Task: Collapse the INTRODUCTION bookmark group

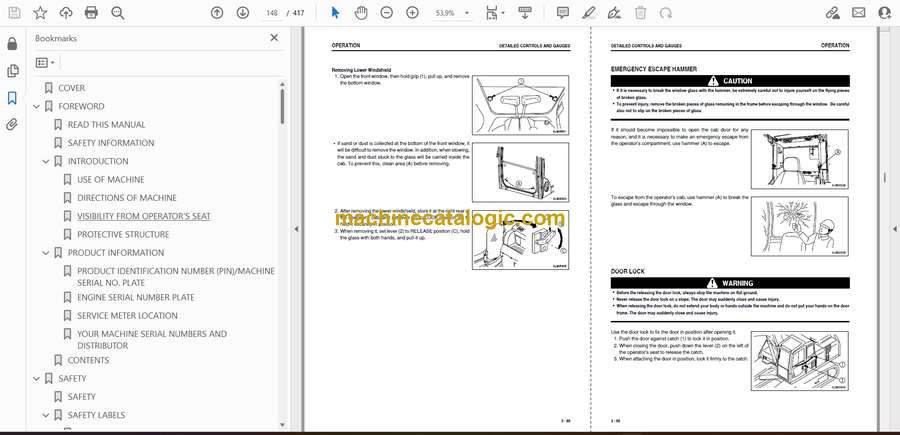Action: pyautogui.click(x=46, y=161)
